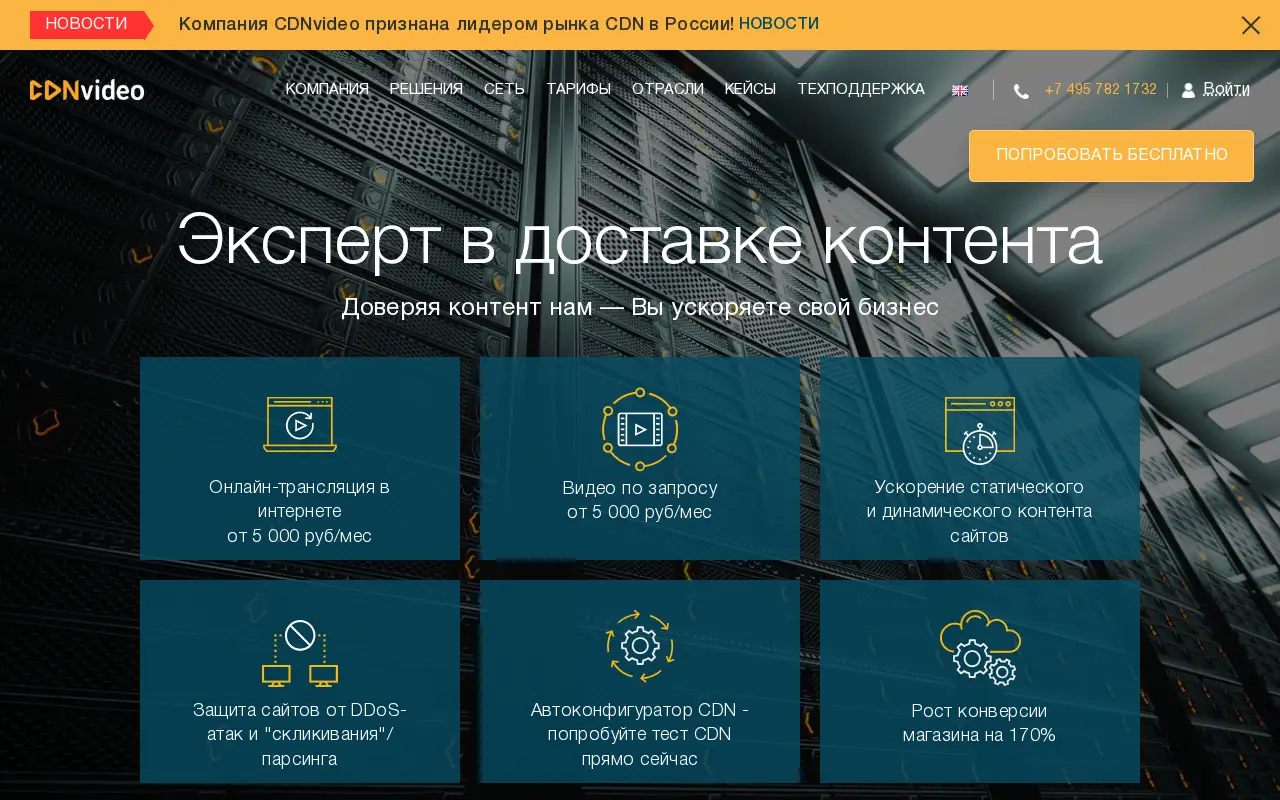Click the autoconfigurator gear with arrows icon
1280x800 pixels.
pos(640,646)
